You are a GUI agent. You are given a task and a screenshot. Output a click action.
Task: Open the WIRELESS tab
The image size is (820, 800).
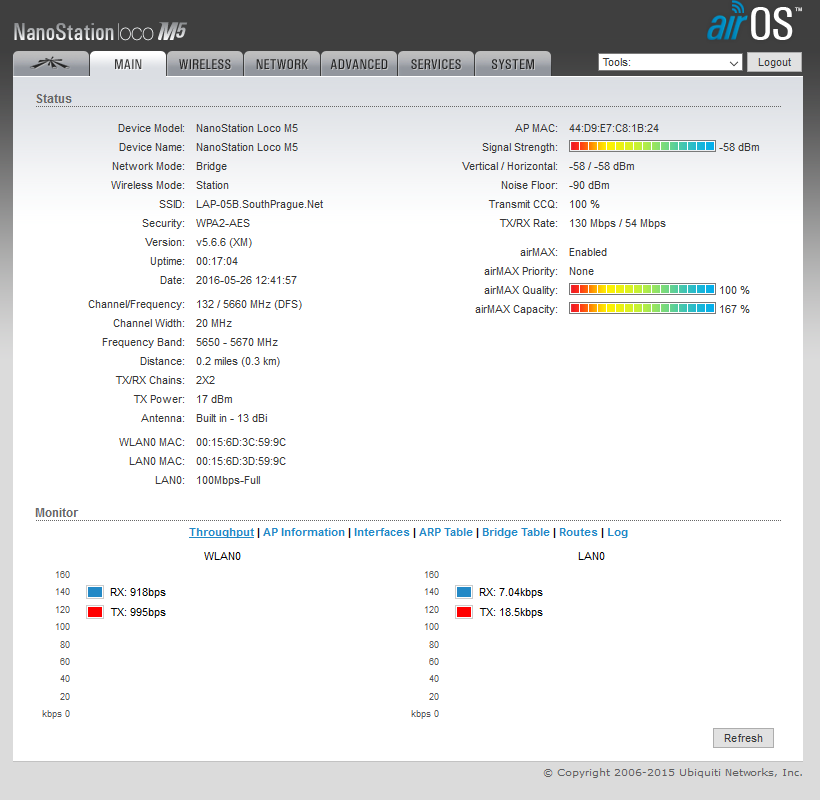[x=205, y=64]
